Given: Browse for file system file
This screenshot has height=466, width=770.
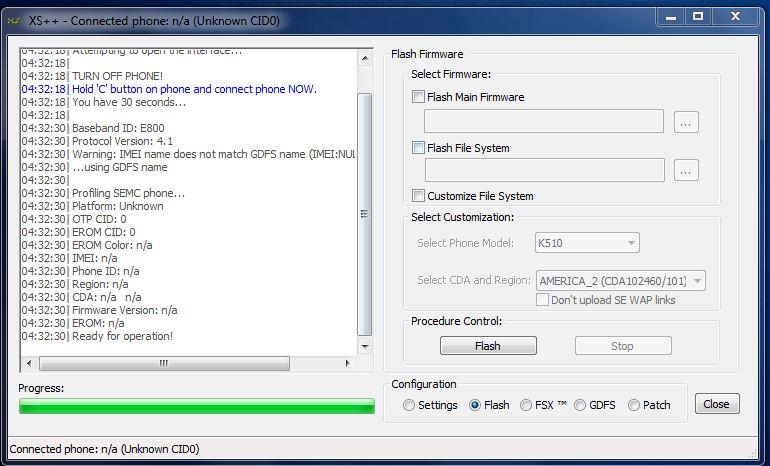Looking at the screenshot, I should pos(685,171).
